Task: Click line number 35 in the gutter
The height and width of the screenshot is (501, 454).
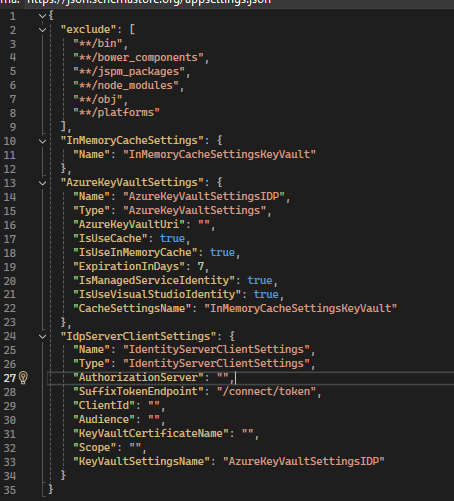Action: 10,490
